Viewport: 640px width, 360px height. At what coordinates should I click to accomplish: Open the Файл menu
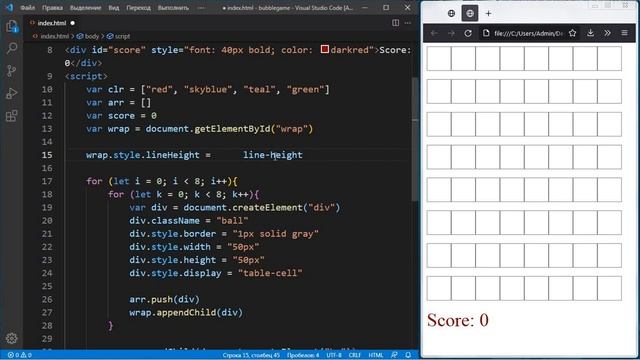[28, 7]
